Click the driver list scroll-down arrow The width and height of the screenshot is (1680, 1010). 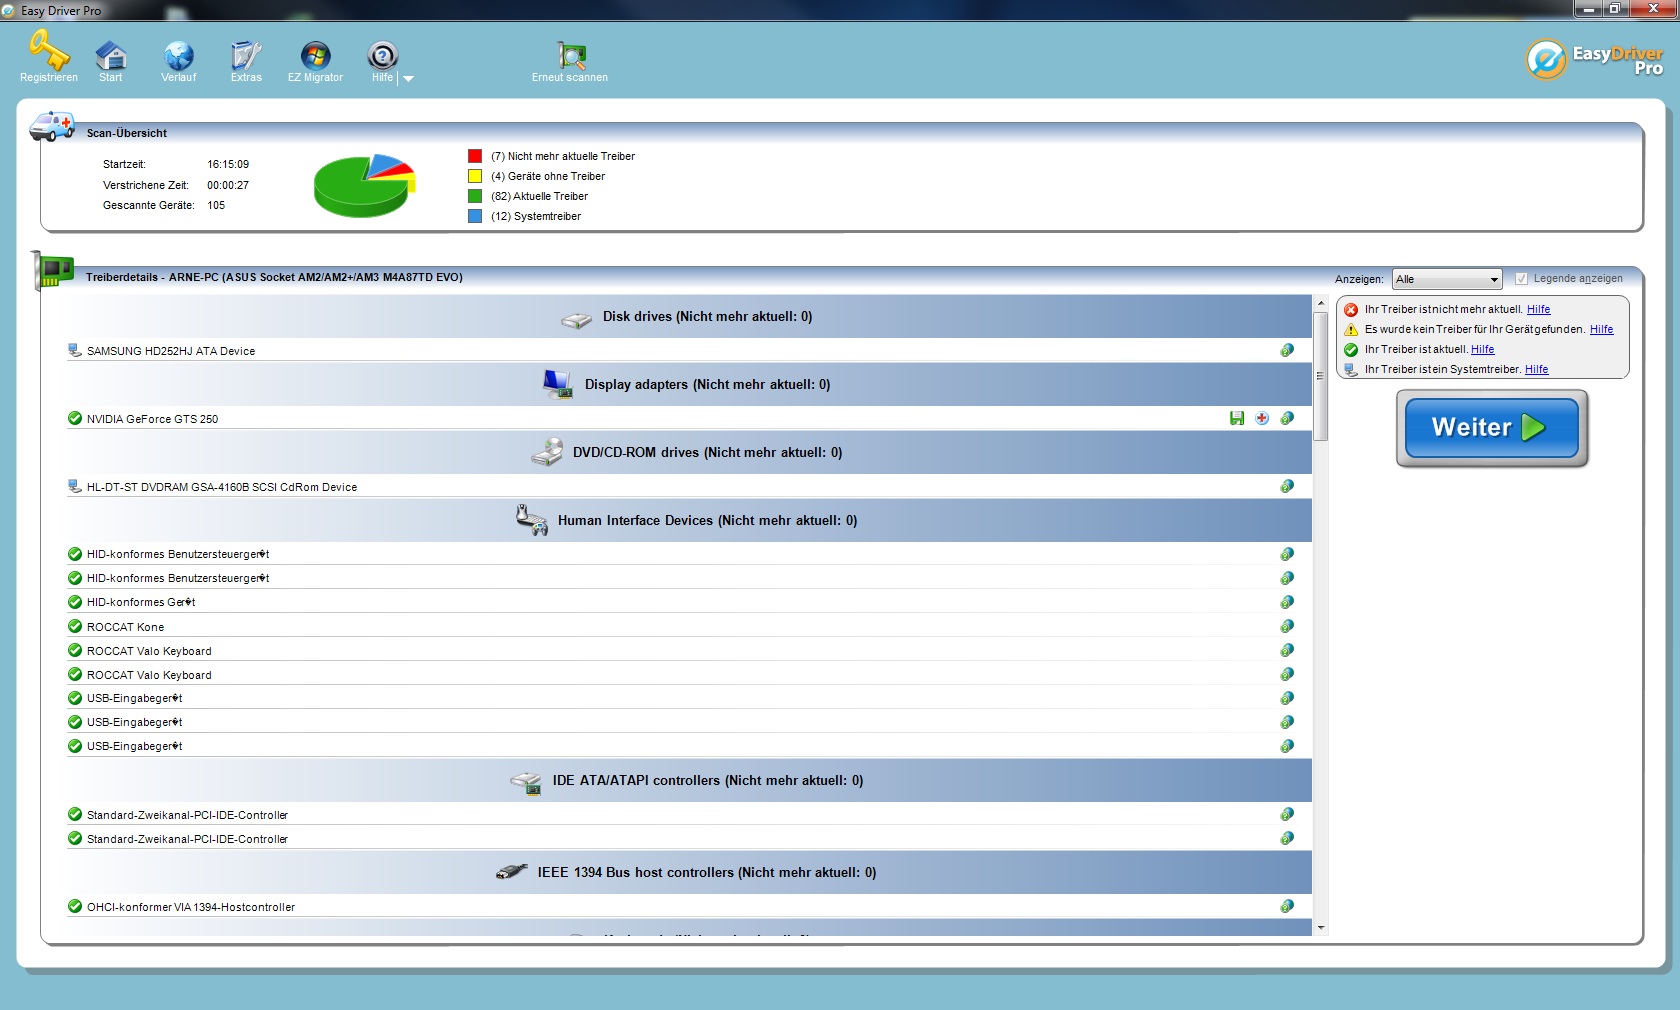(x=1320, y=928)
